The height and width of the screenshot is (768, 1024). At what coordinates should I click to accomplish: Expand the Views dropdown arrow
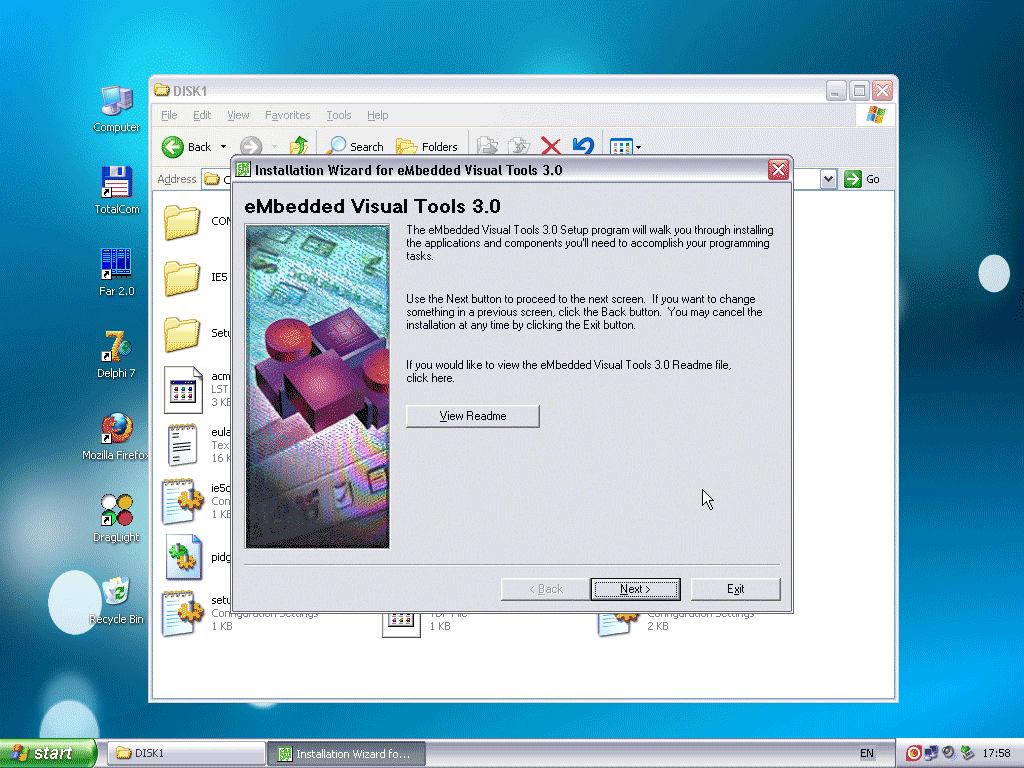pos(638,148)
